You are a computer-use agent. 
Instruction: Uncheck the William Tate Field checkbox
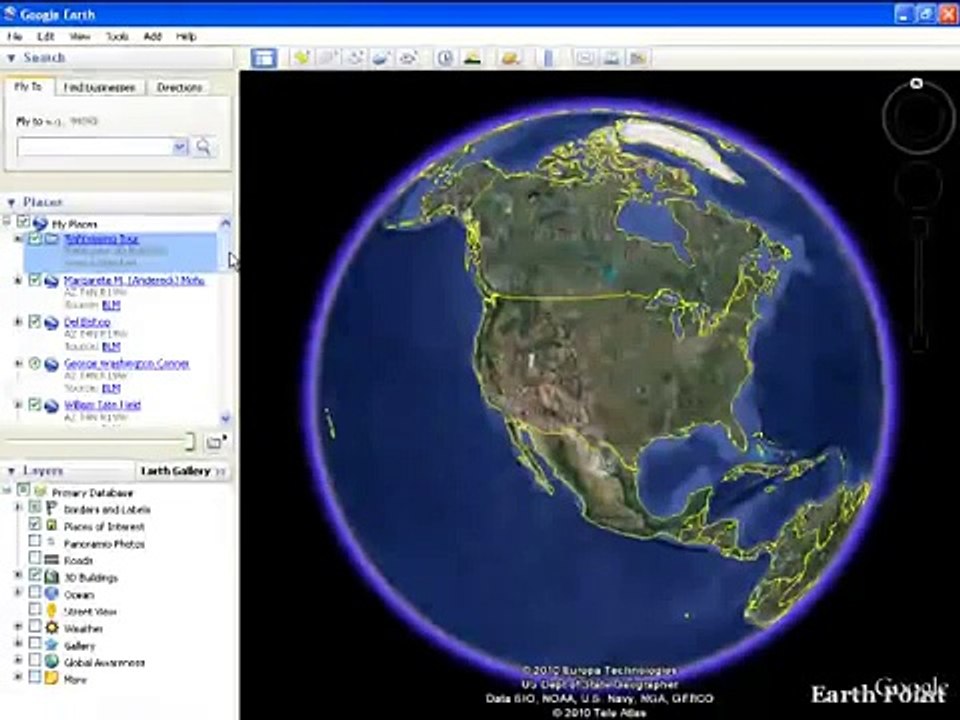(35, 404)
